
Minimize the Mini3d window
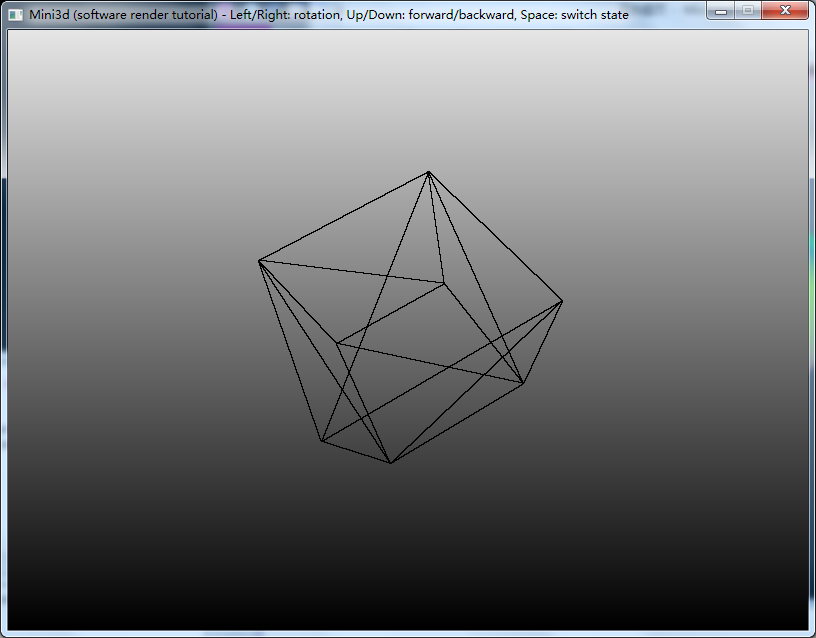tap(721, 11)
